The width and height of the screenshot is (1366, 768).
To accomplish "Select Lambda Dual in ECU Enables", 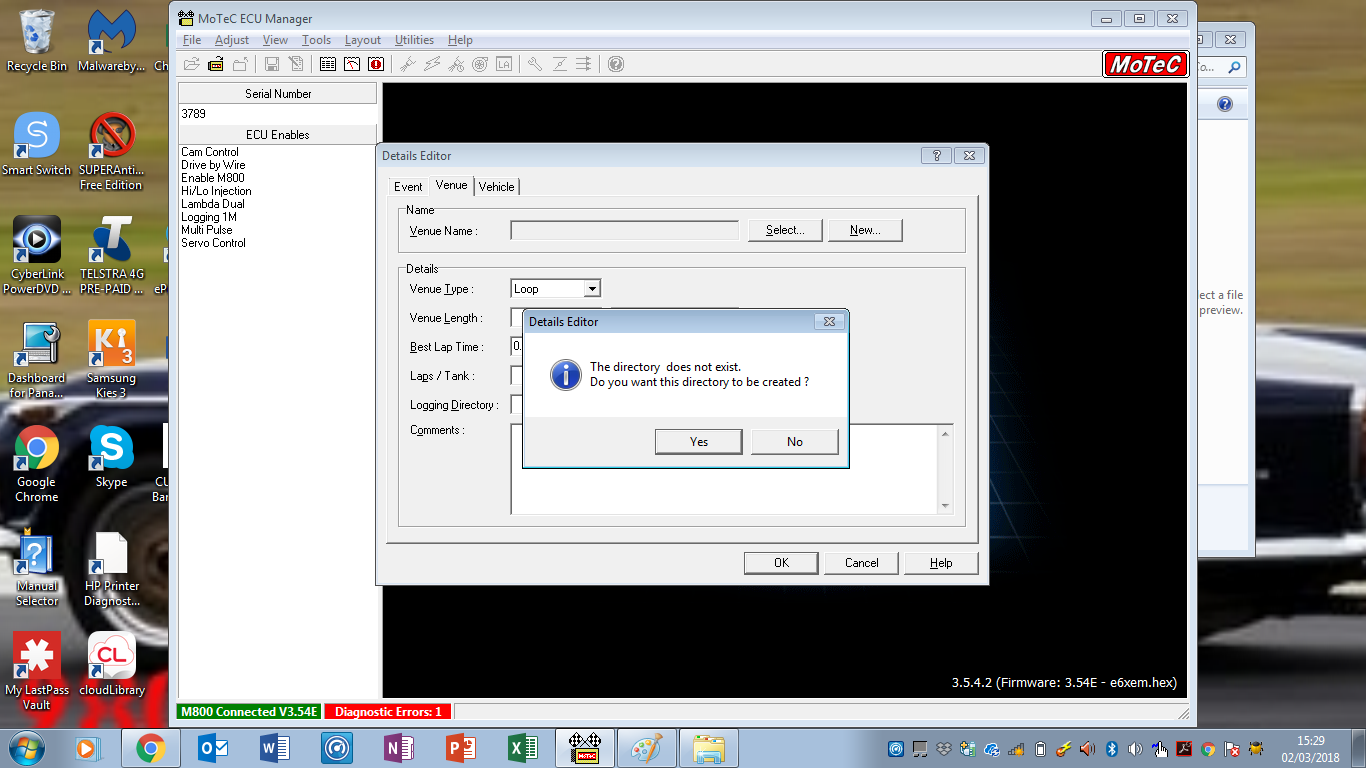I will click(x=212, y=204).
